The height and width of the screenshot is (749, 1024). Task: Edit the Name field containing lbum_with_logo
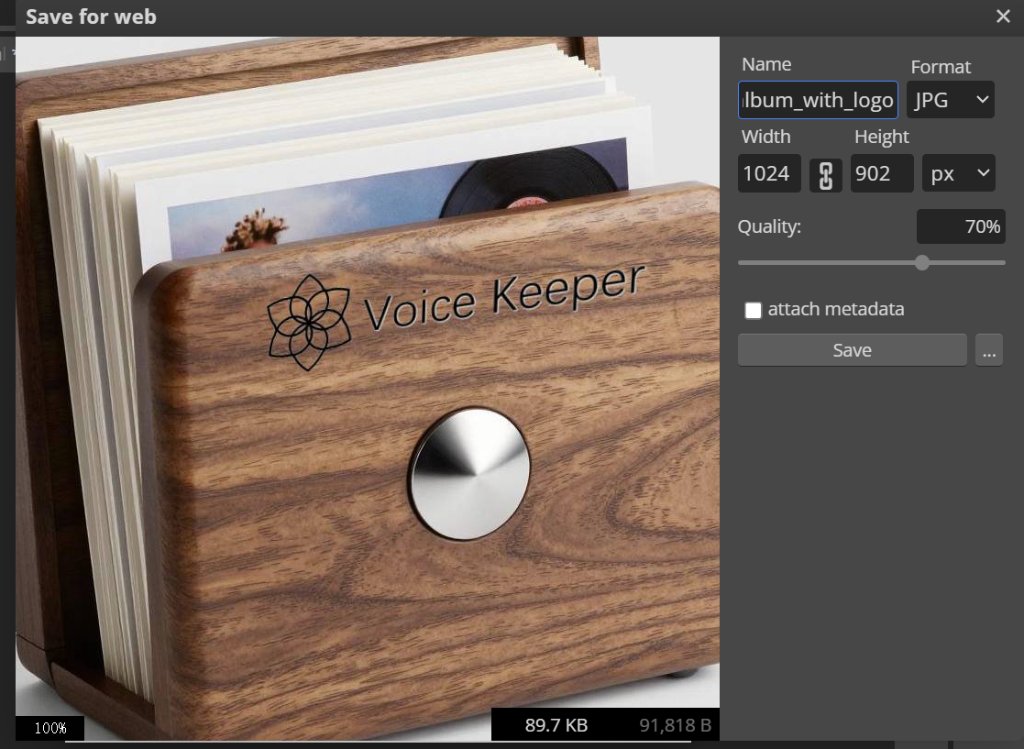click(818, 100)
